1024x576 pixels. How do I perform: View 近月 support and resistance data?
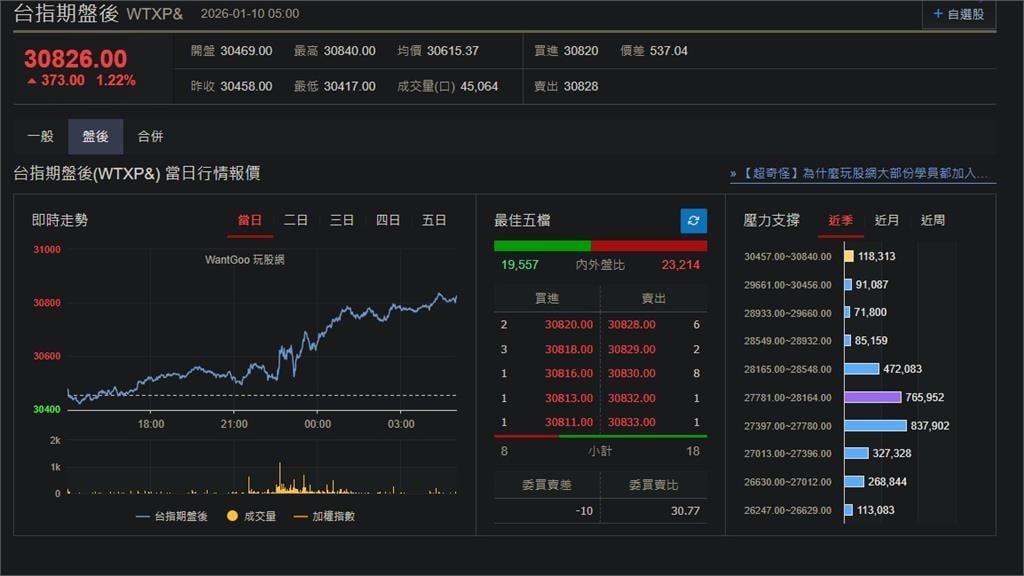coord(886,220)
